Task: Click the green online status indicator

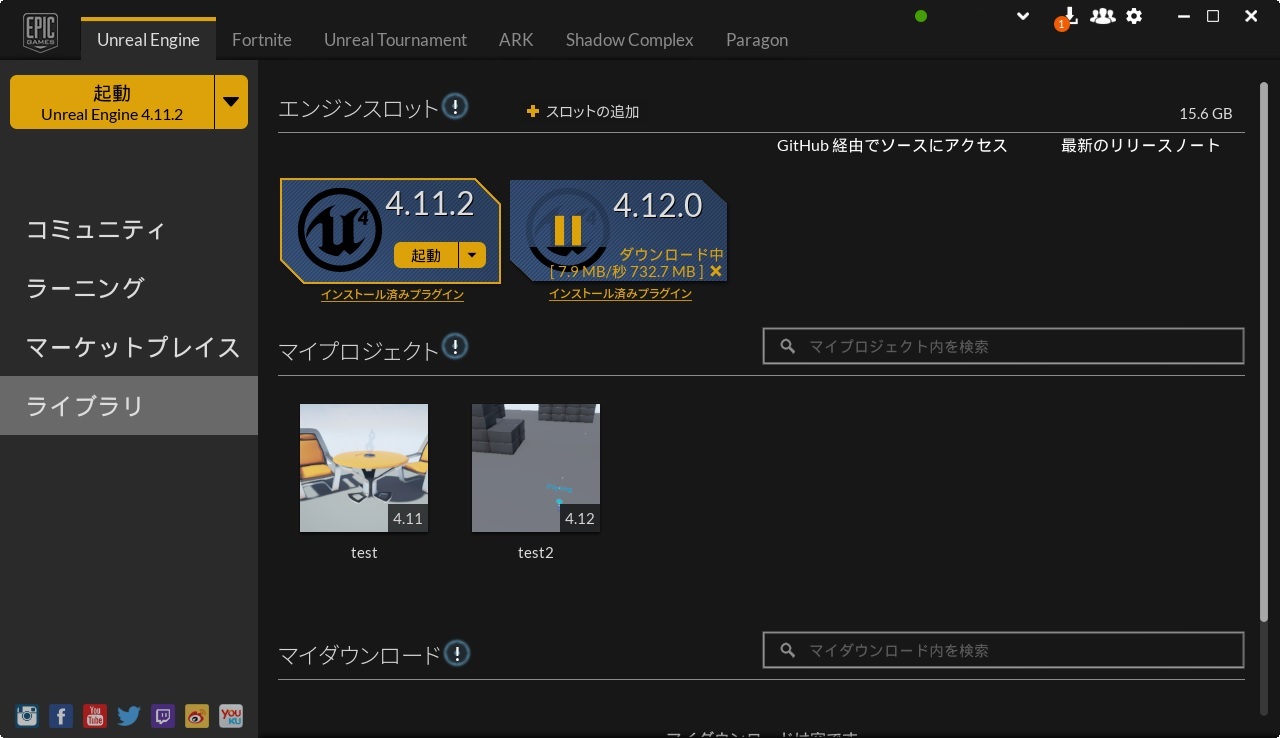Action: pyautogui.click(x=921, y=16)
